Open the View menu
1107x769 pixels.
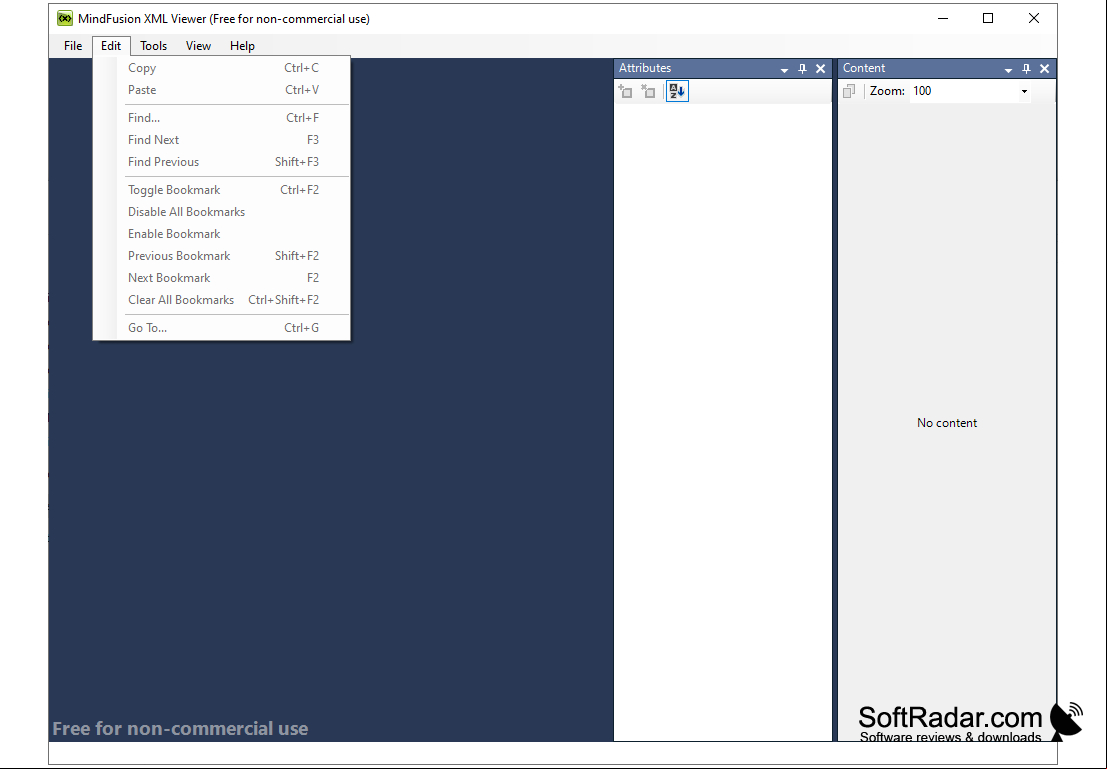198,46
